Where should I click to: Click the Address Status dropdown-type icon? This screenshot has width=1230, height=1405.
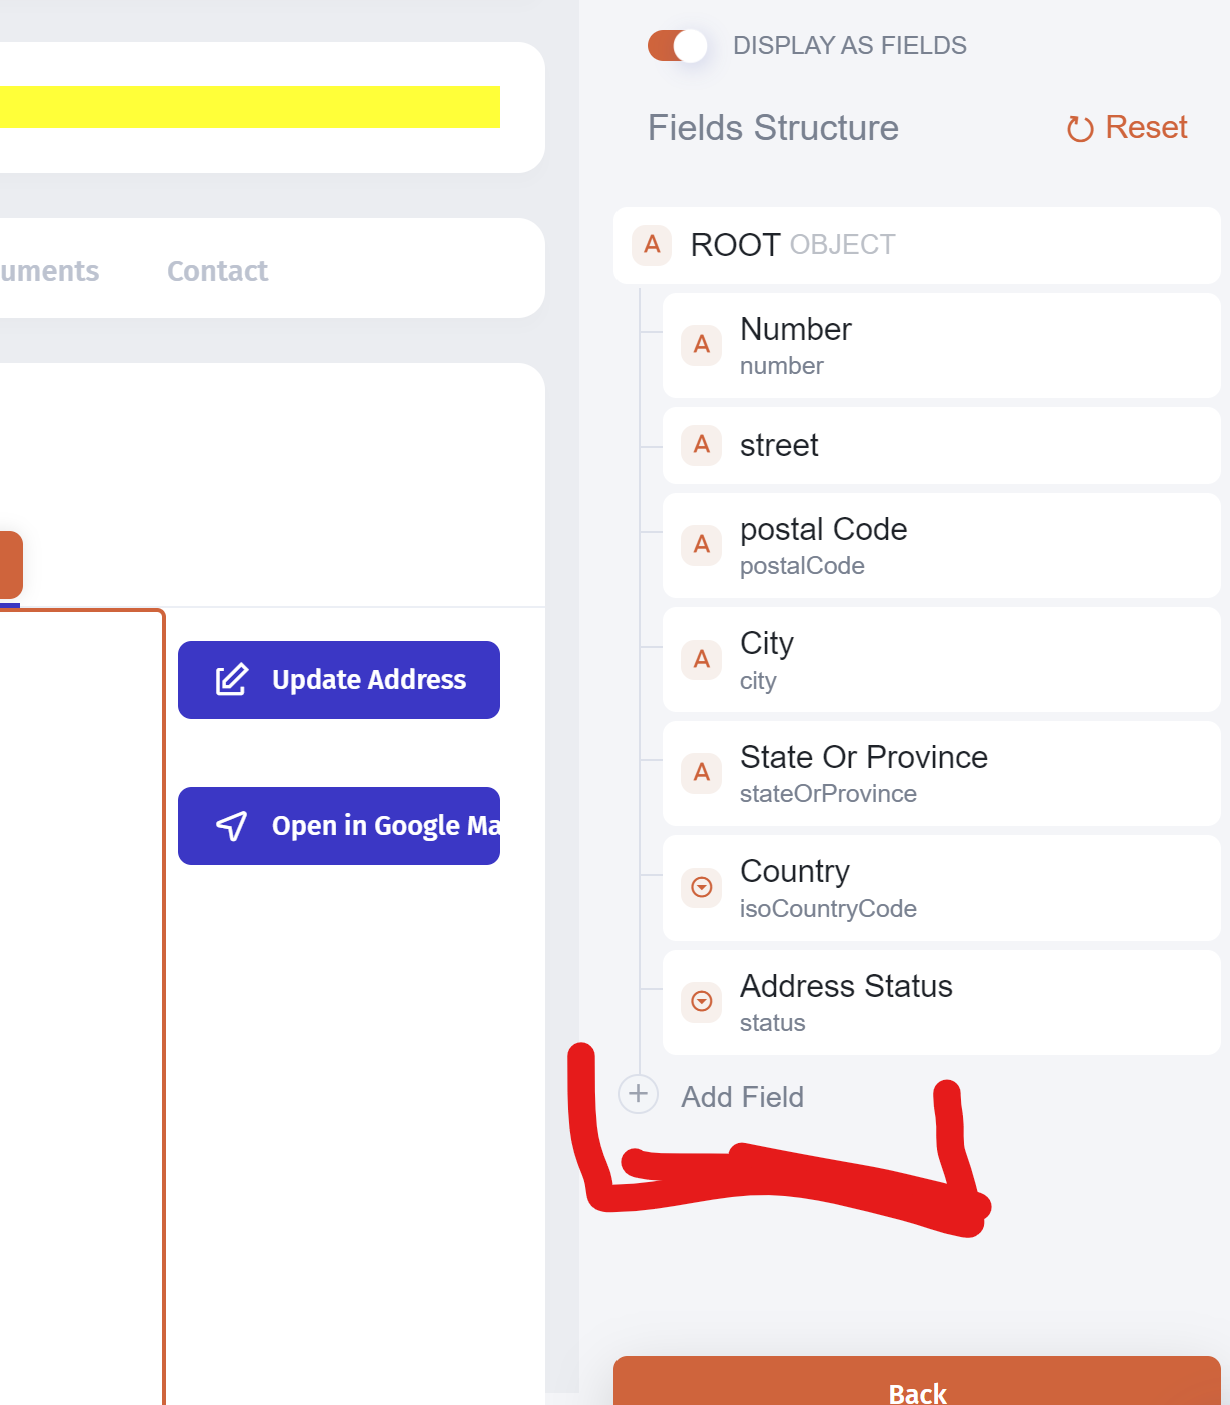702,1001
